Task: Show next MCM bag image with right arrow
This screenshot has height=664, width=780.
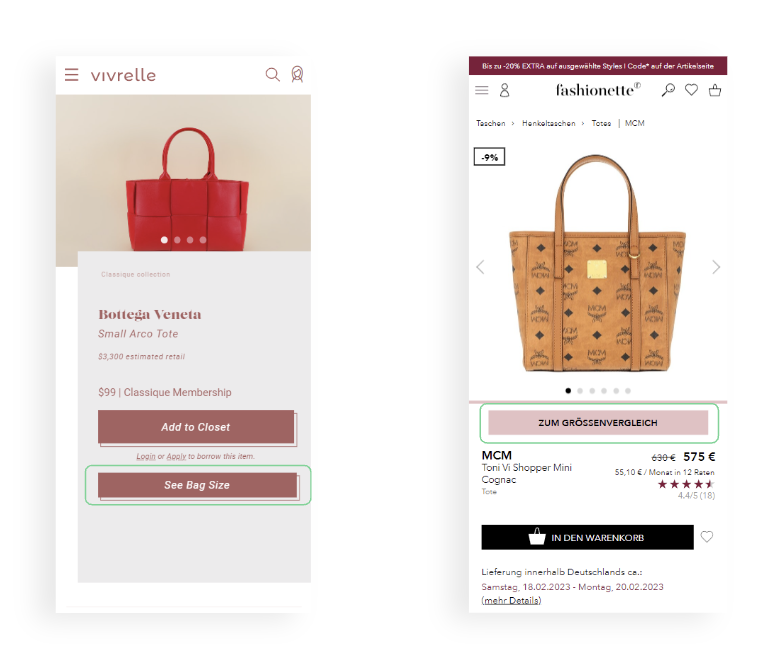Action: (716, 267)
